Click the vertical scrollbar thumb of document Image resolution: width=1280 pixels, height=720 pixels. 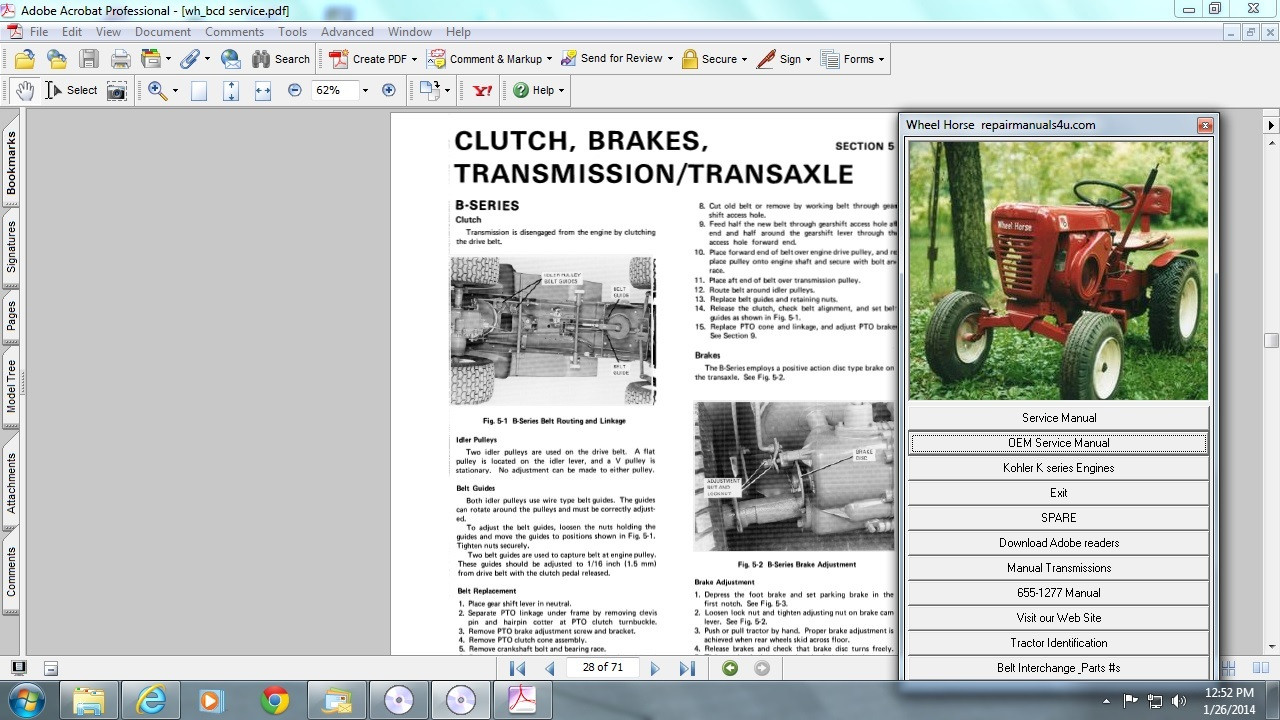point(1271,341)
